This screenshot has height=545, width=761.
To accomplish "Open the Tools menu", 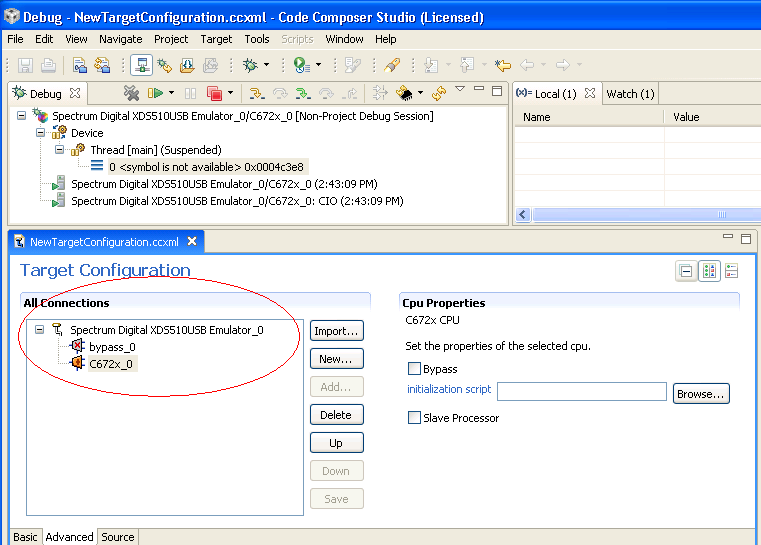I will 257,39.
